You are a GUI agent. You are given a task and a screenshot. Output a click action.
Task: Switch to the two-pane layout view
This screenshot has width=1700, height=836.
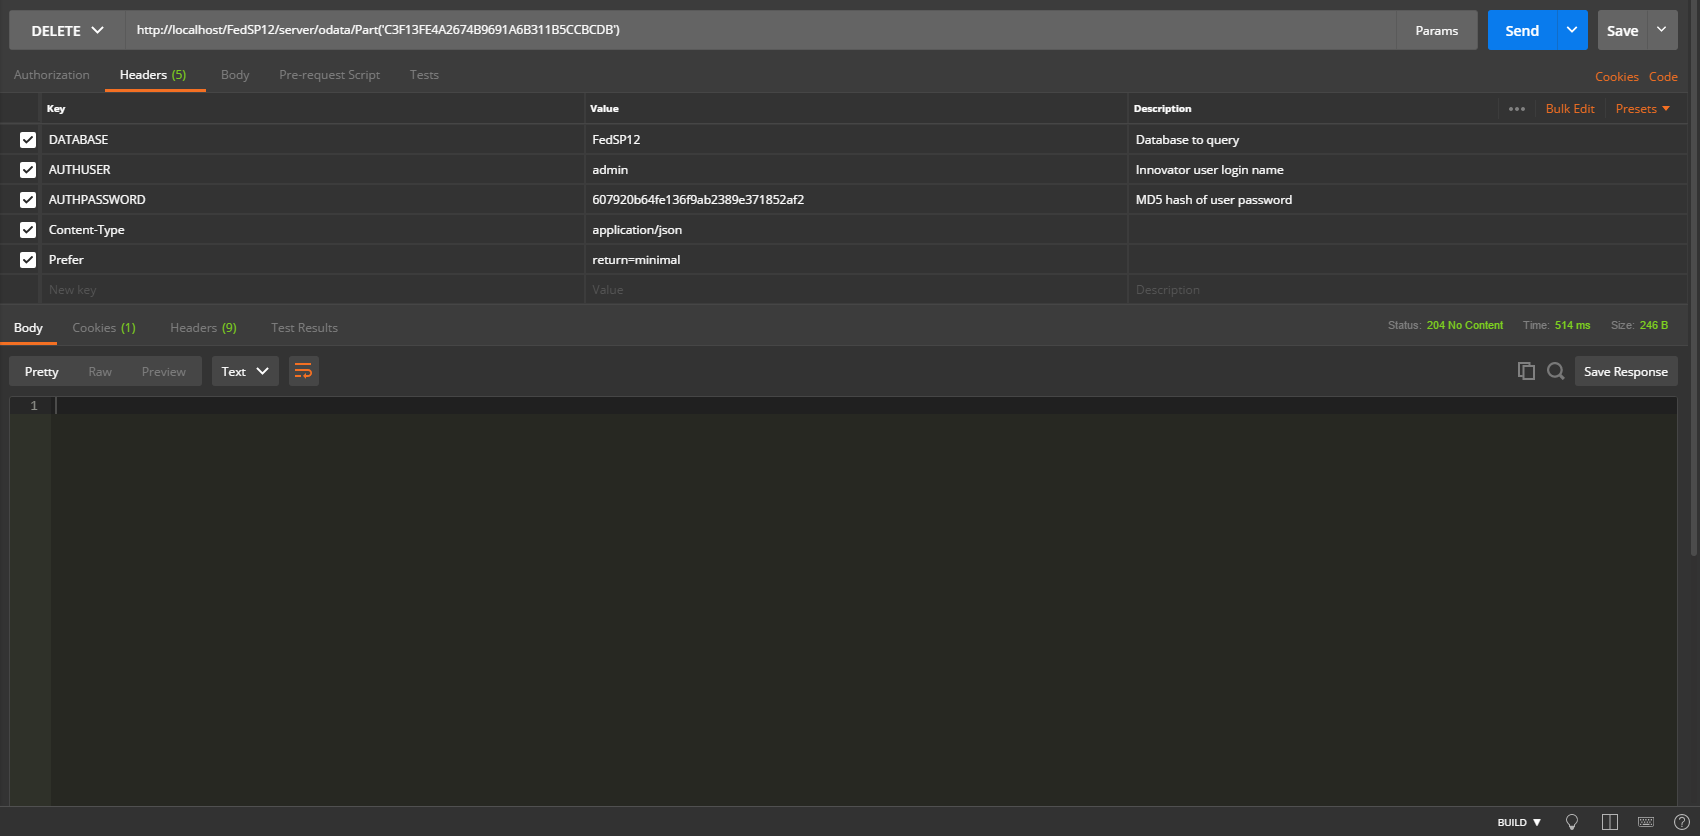(1609, 822)
